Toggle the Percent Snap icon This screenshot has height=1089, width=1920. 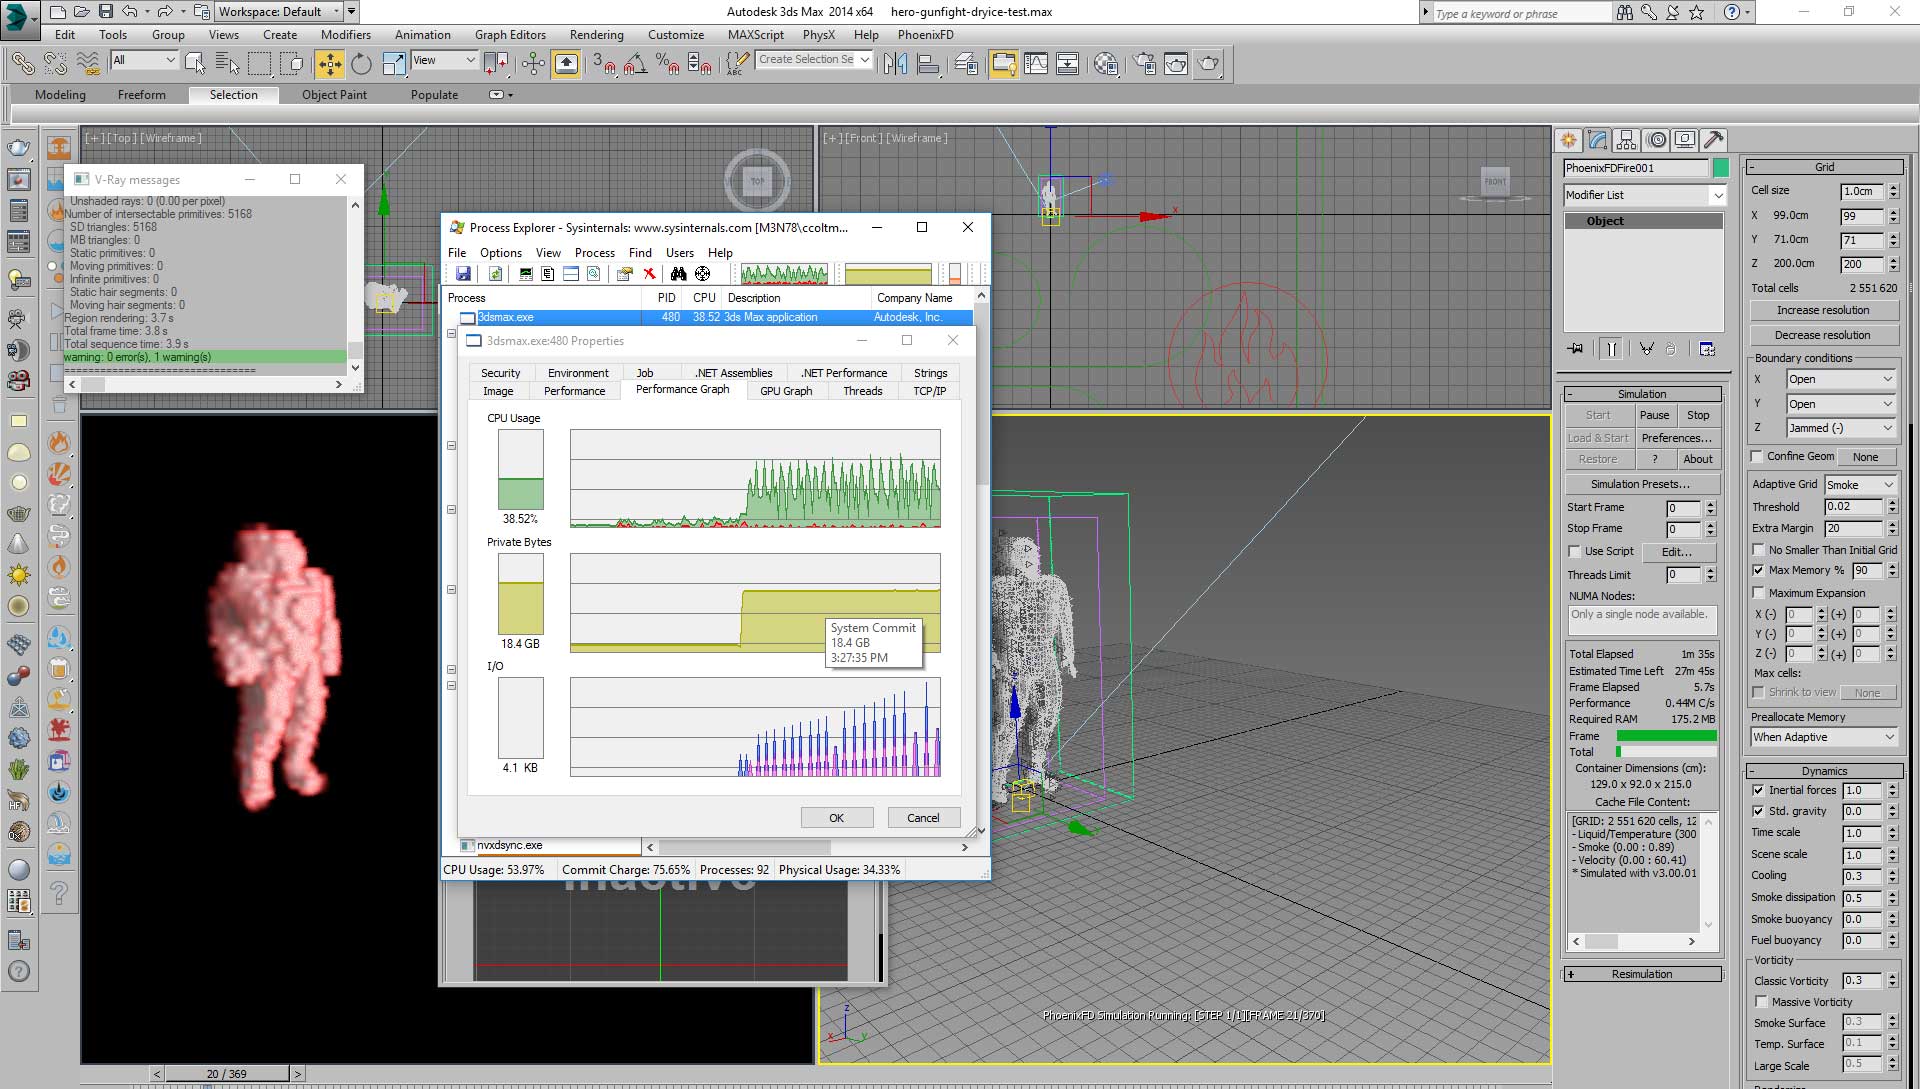(x=668, y=64)
